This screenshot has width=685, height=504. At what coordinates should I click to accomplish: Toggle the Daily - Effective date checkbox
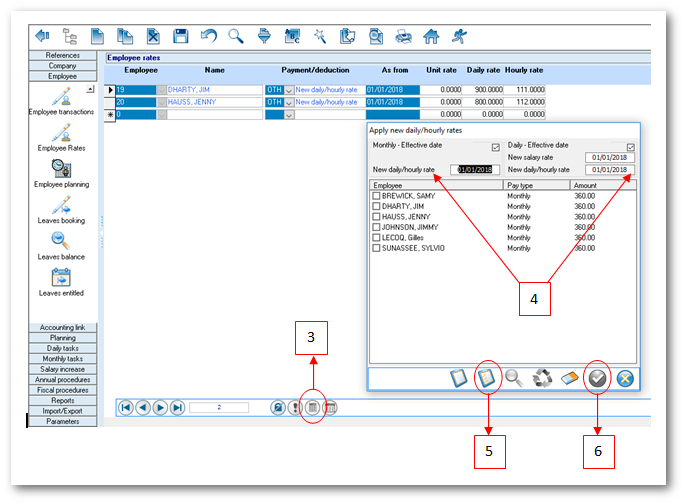point(630,147)
